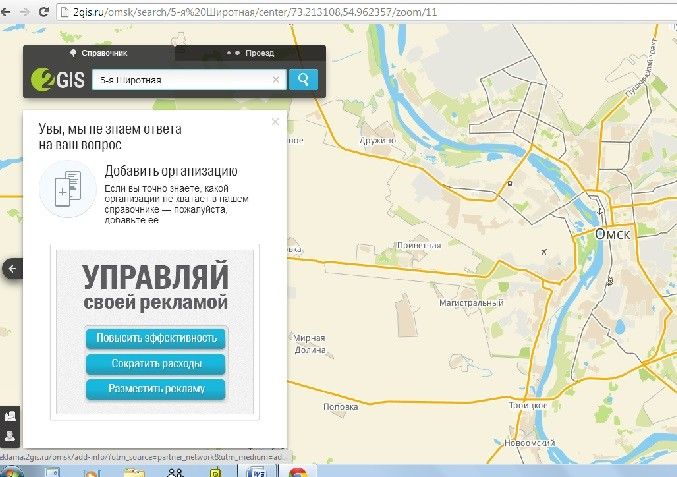The height and width of the screenshot is (477, 677).
Task: Click the upper icon in the bottom-left sidebar
Action: tap(10, 415)
